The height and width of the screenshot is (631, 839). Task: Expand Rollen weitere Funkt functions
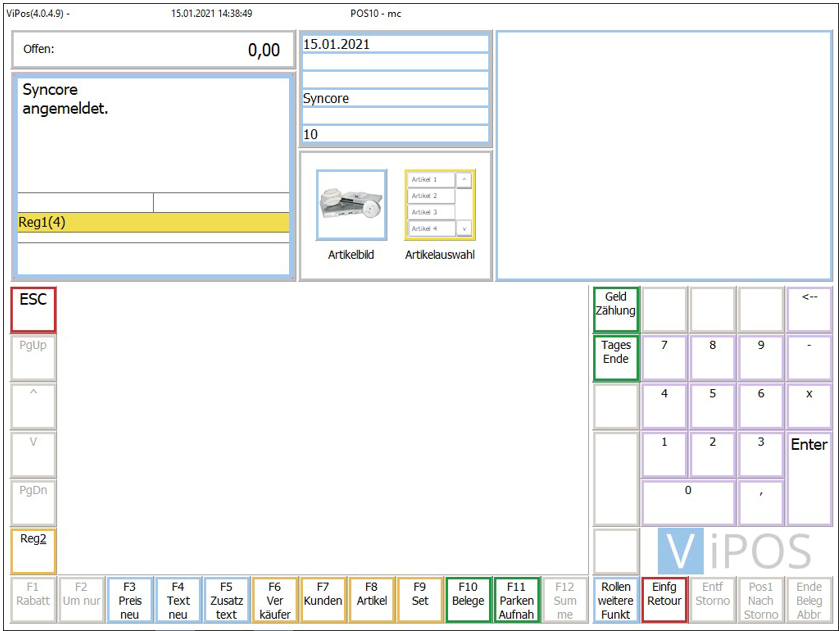click(616, 600)
